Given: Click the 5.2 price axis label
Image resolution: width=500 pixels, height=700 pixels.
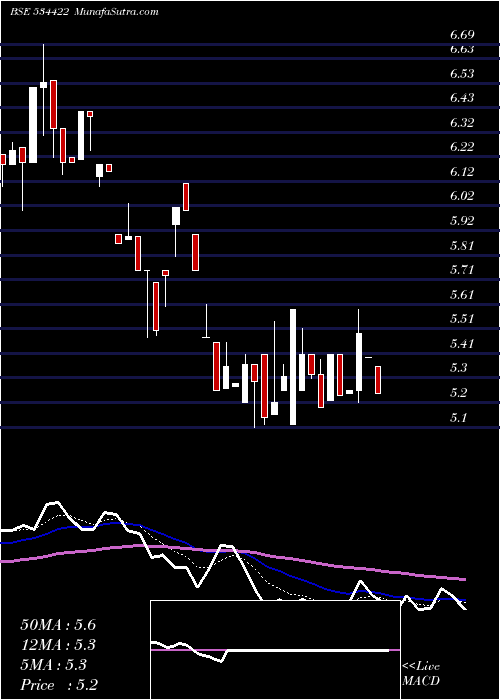Looking at the screenshot, I should 458,393.
